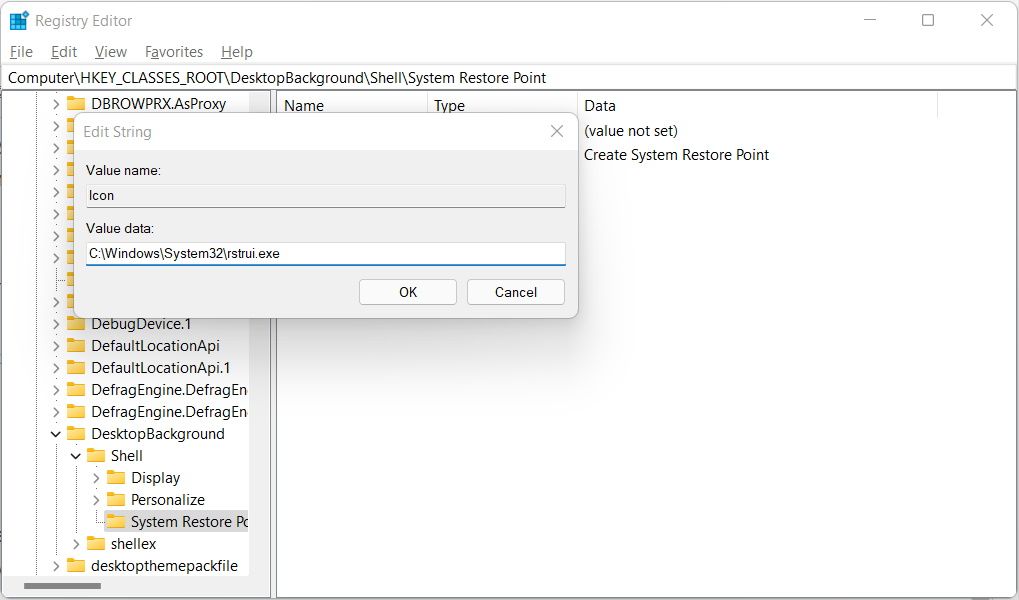Select the DesktopBackground tree label
This screenshot has height=600, width=1019.
(158, 434)
